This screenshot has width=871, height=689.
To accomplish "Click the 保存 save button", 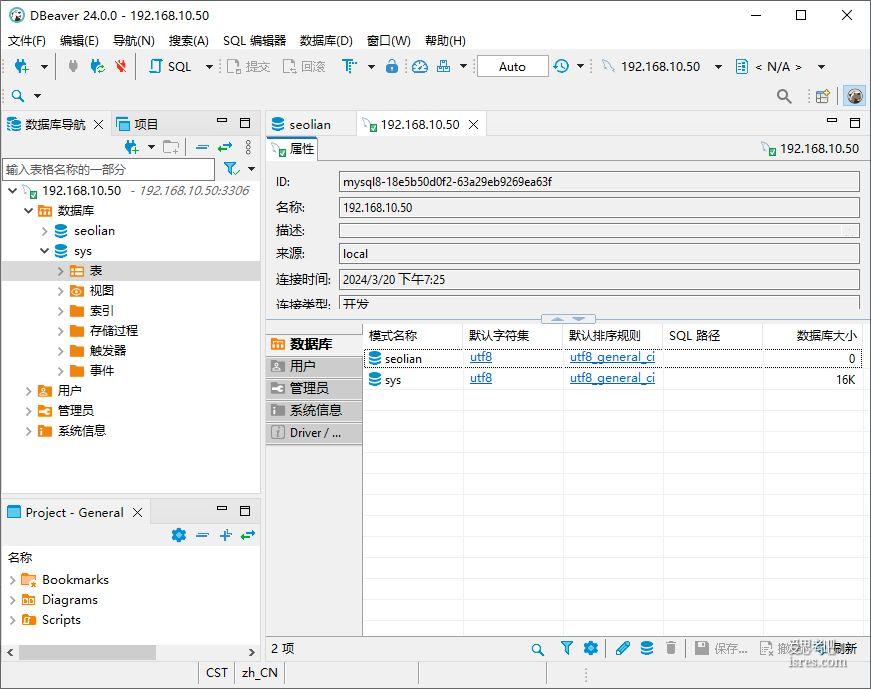I will [x=721, y=648].
